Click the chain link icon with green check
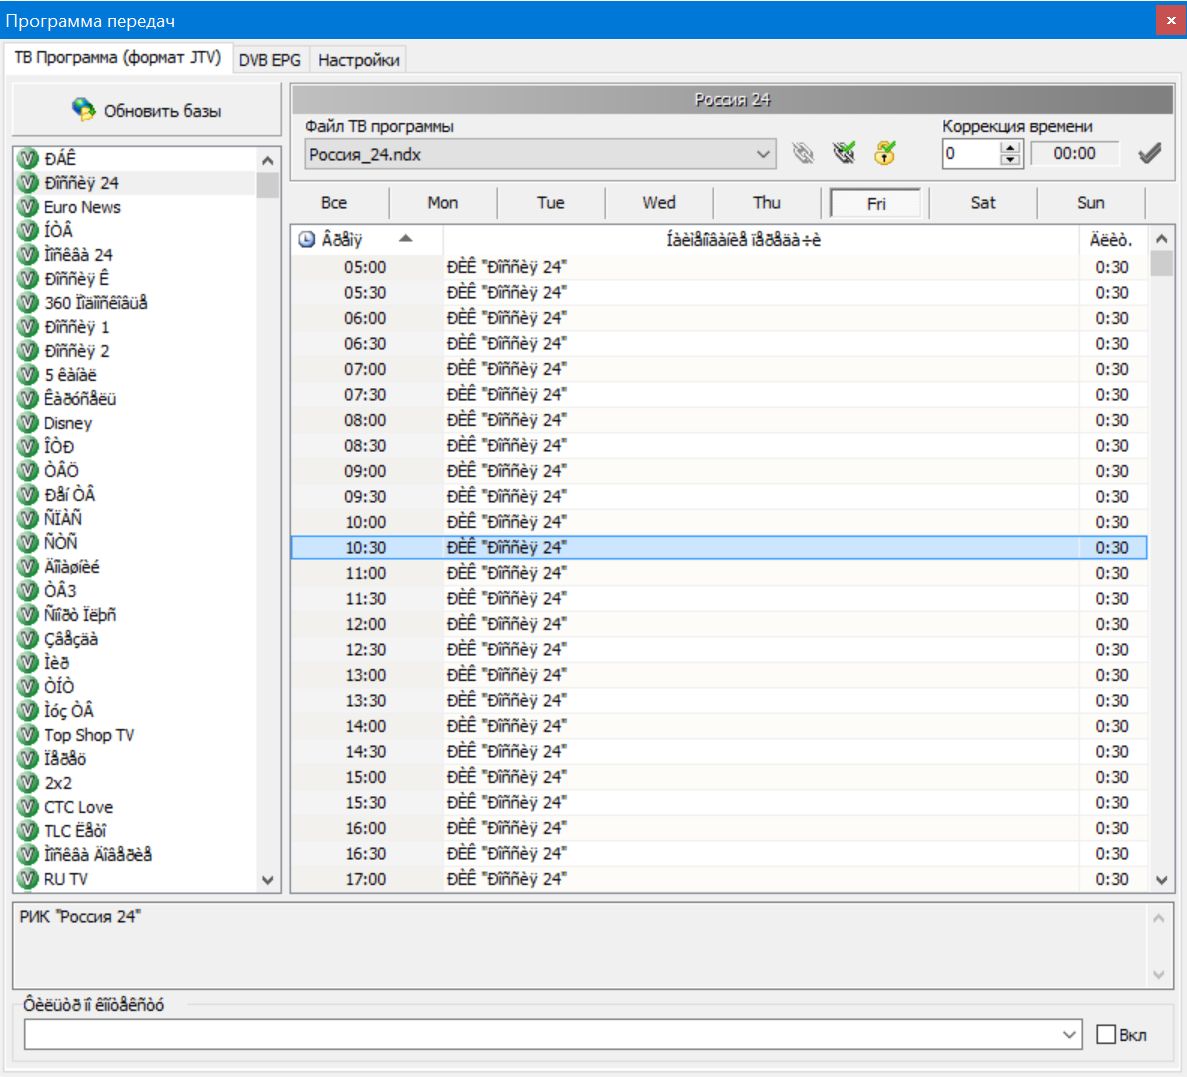 pyautogui.click(x=845, y=153)
